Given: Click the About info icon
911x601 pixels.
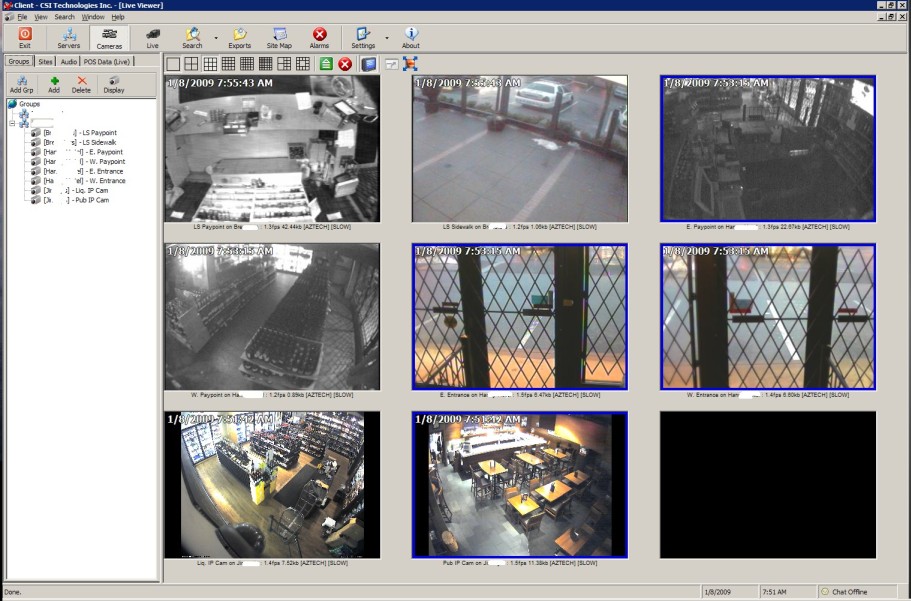Looking at the screenshot, I should (x=410, y=38).
